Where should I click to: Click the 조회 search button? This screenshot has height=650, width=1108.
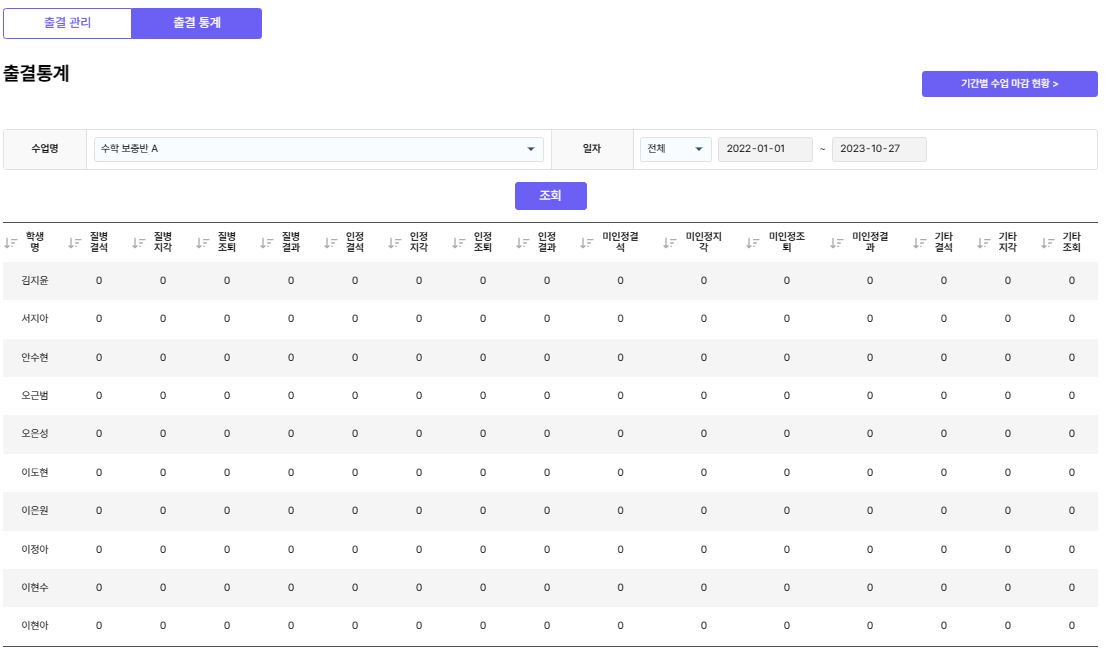[x=550, y=196]
